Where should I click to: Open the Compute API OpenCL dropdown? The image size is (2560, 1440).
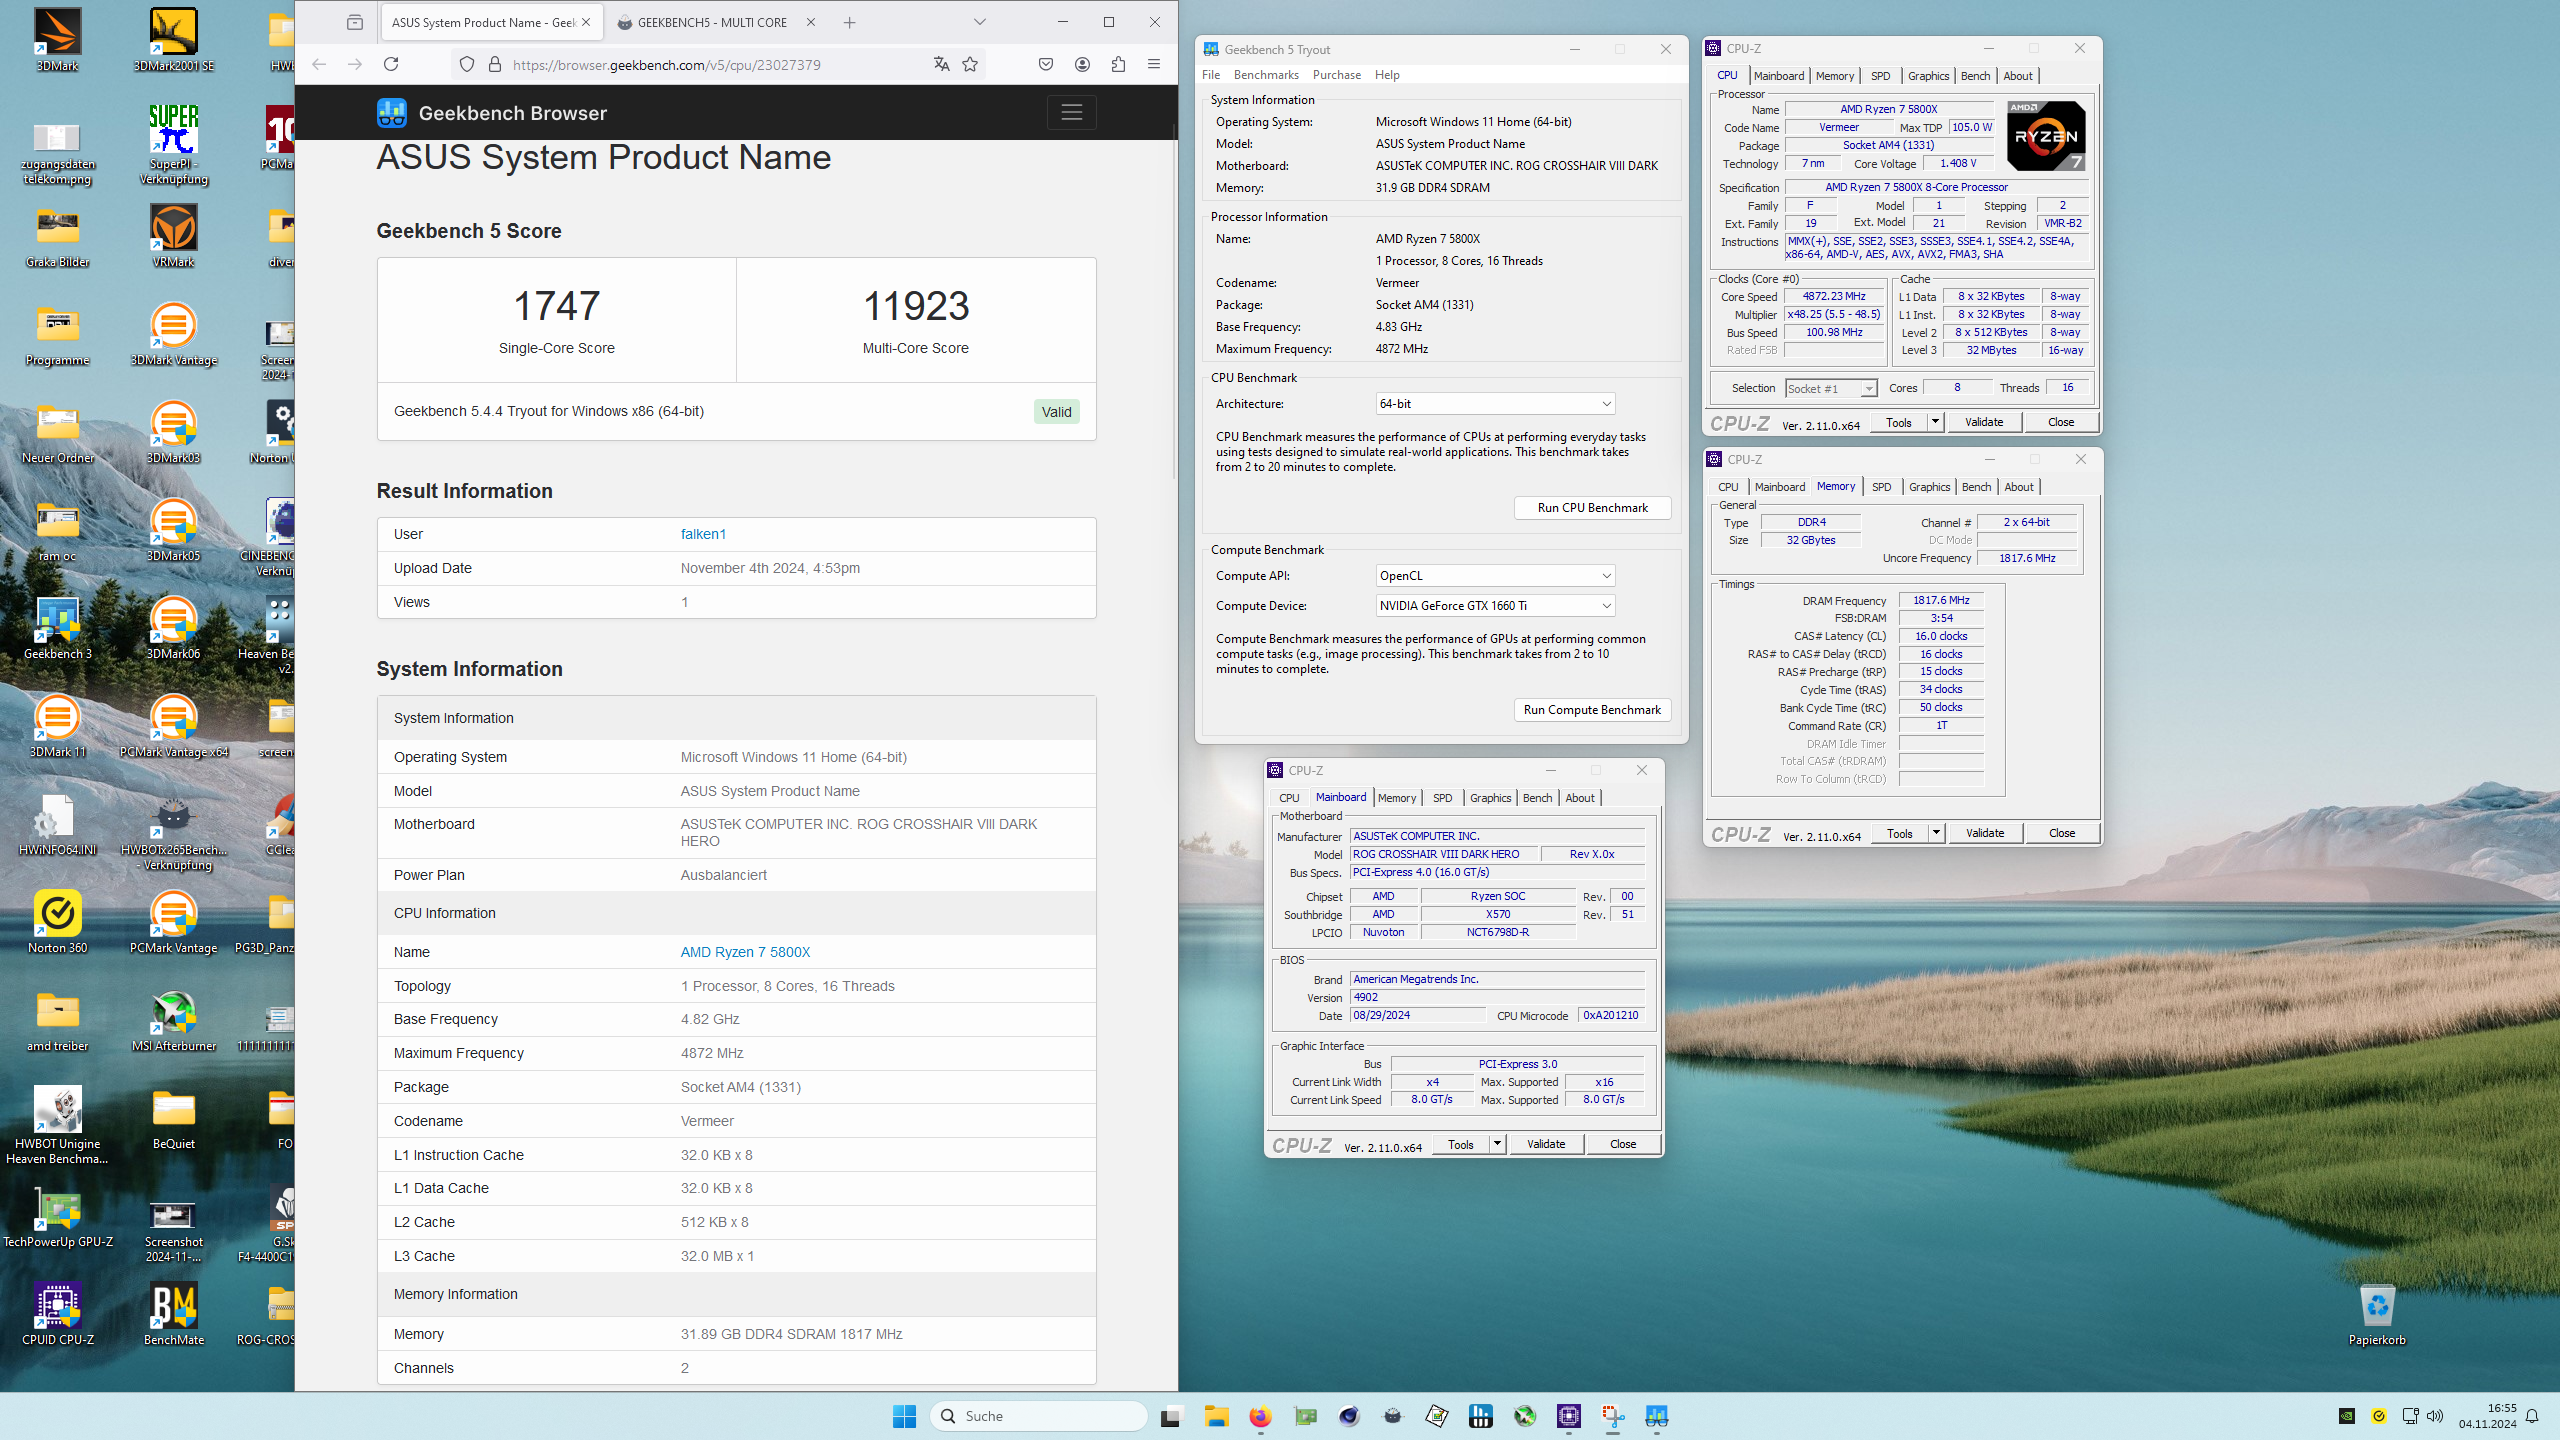(x=1496, y=575)
